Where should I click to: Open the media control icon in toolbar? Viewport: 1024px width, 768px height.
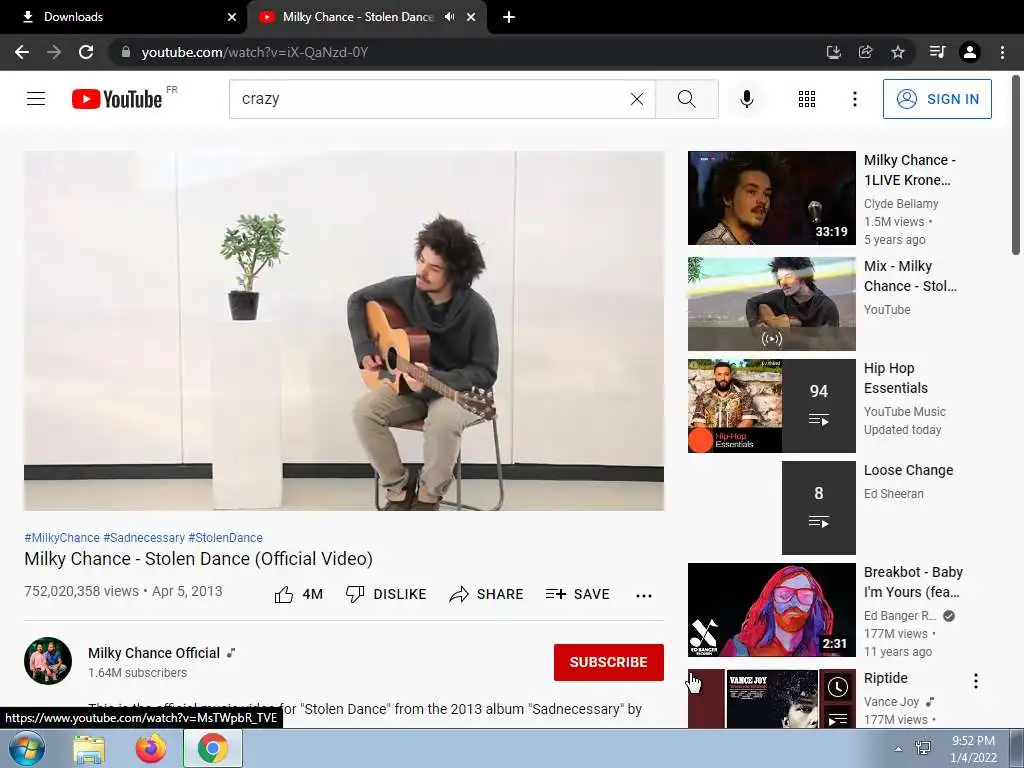click(937, 52)
